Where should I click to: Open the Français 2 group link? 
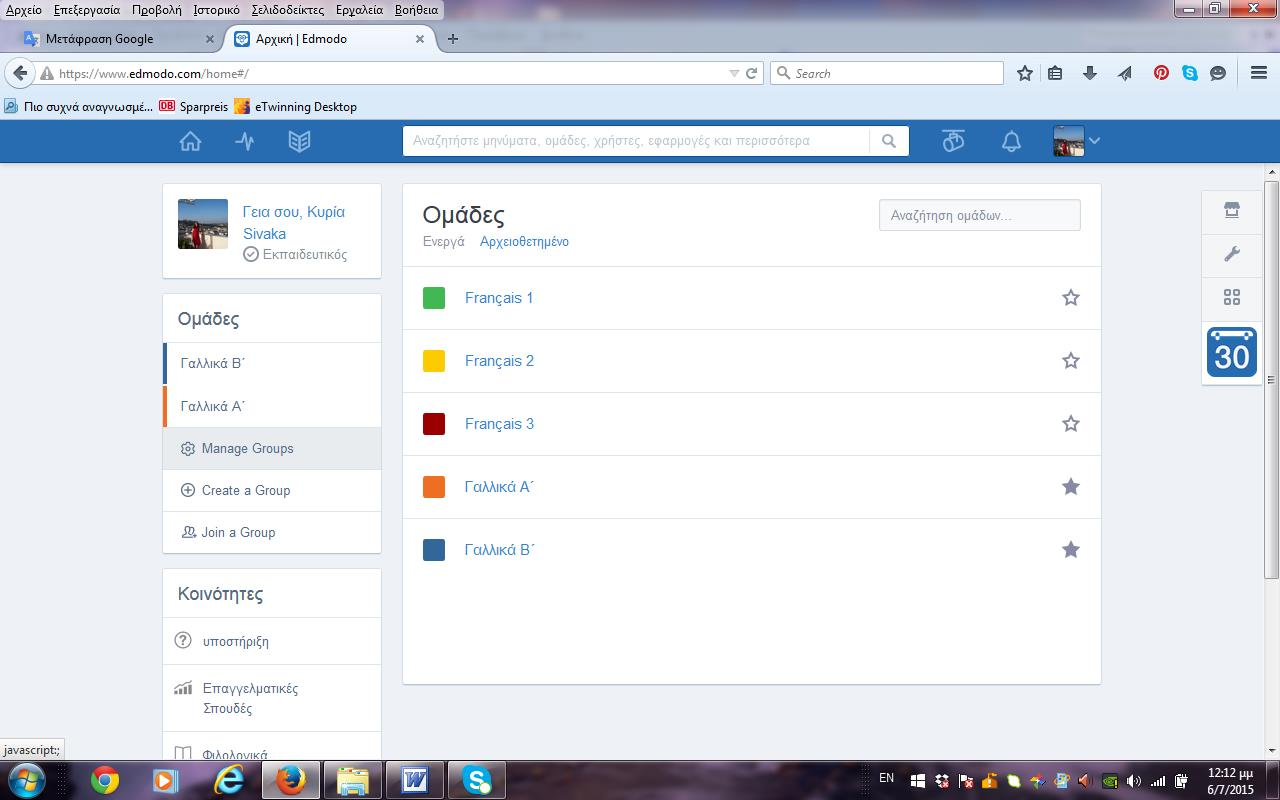pyautogui.click(x=499, y=361)
